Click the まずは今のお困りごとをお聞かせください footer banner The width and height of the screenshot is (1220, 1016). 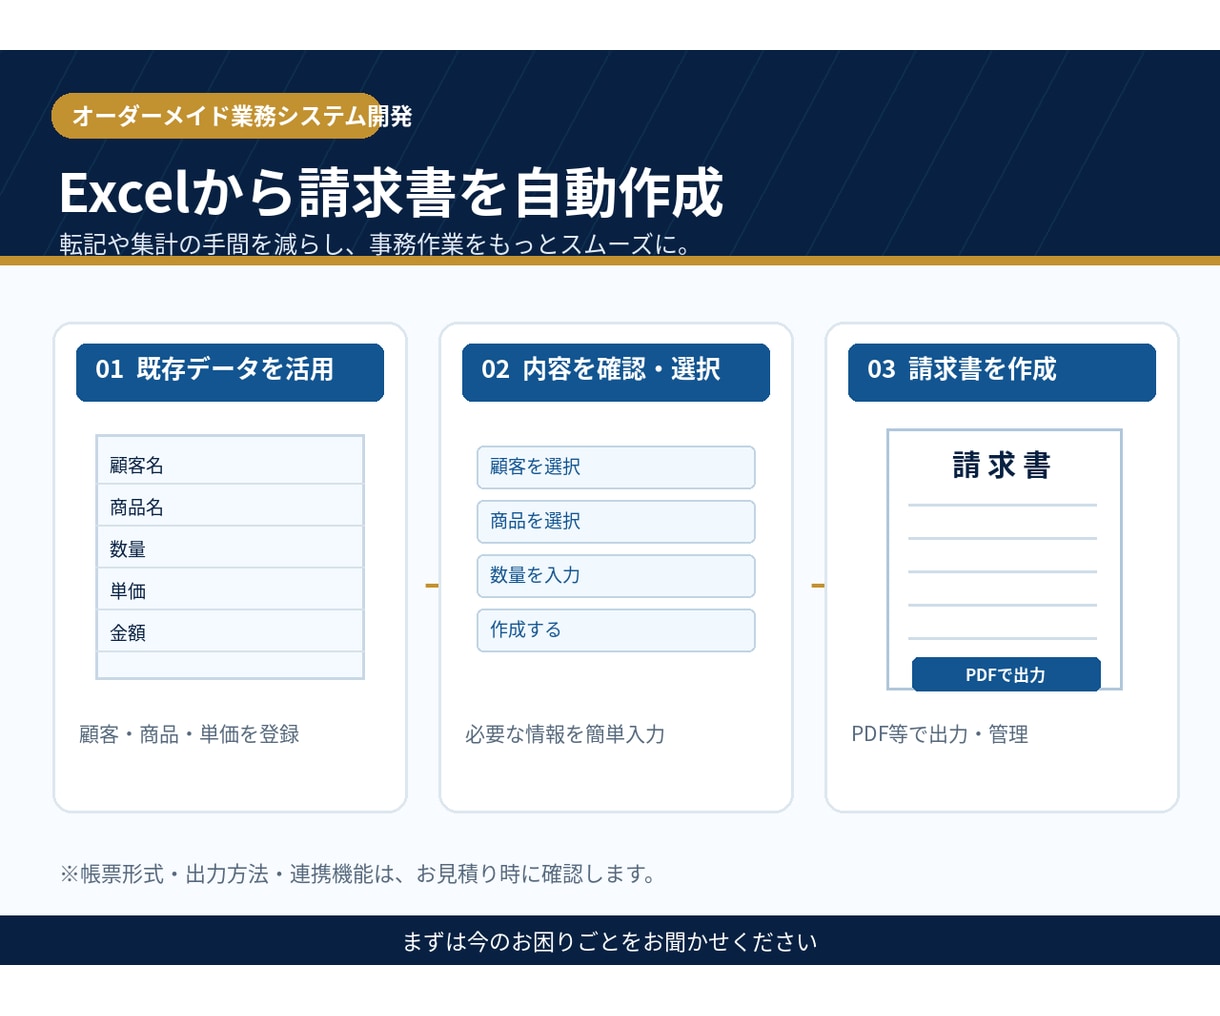[610, 940]
